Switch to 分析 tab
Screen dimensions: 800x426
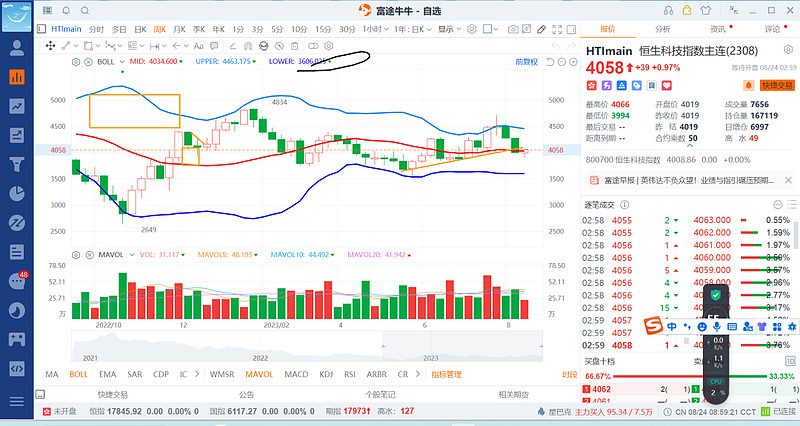click(663, 29)
